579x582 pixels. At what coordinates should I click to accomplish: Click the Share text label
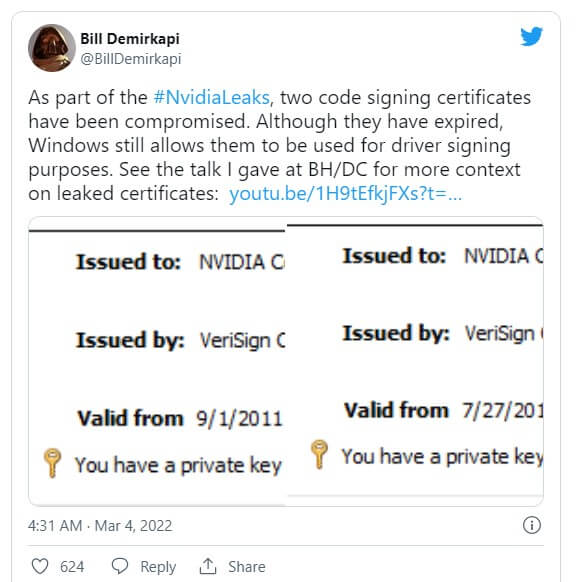click(246, 567)
